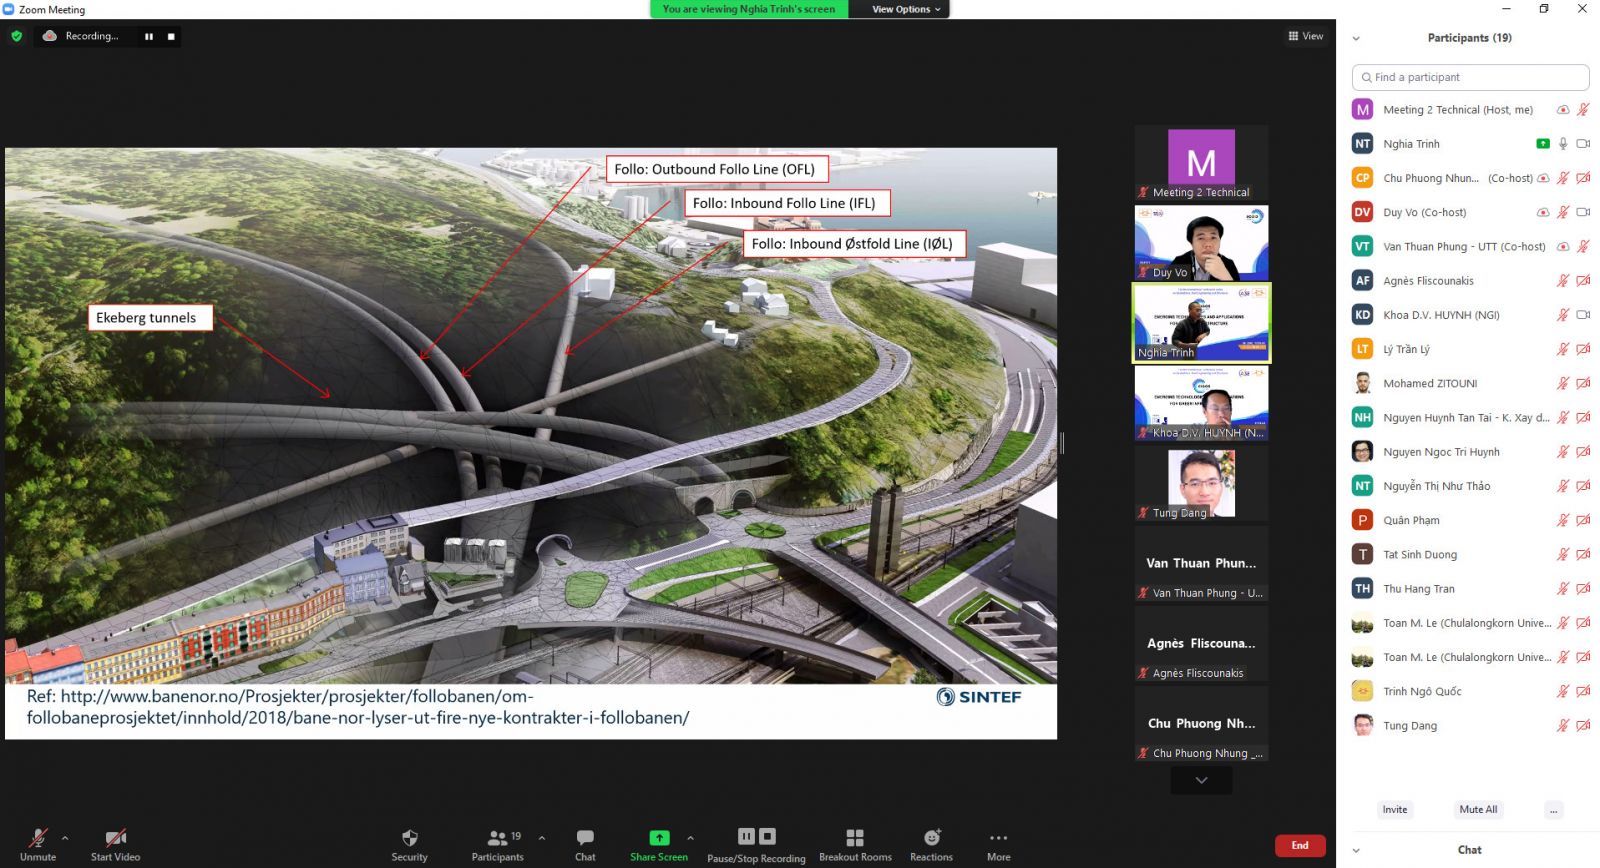Stop the recording in top-left indicator
Screen dimensions: 1600x868
click(x=171, y=37)
